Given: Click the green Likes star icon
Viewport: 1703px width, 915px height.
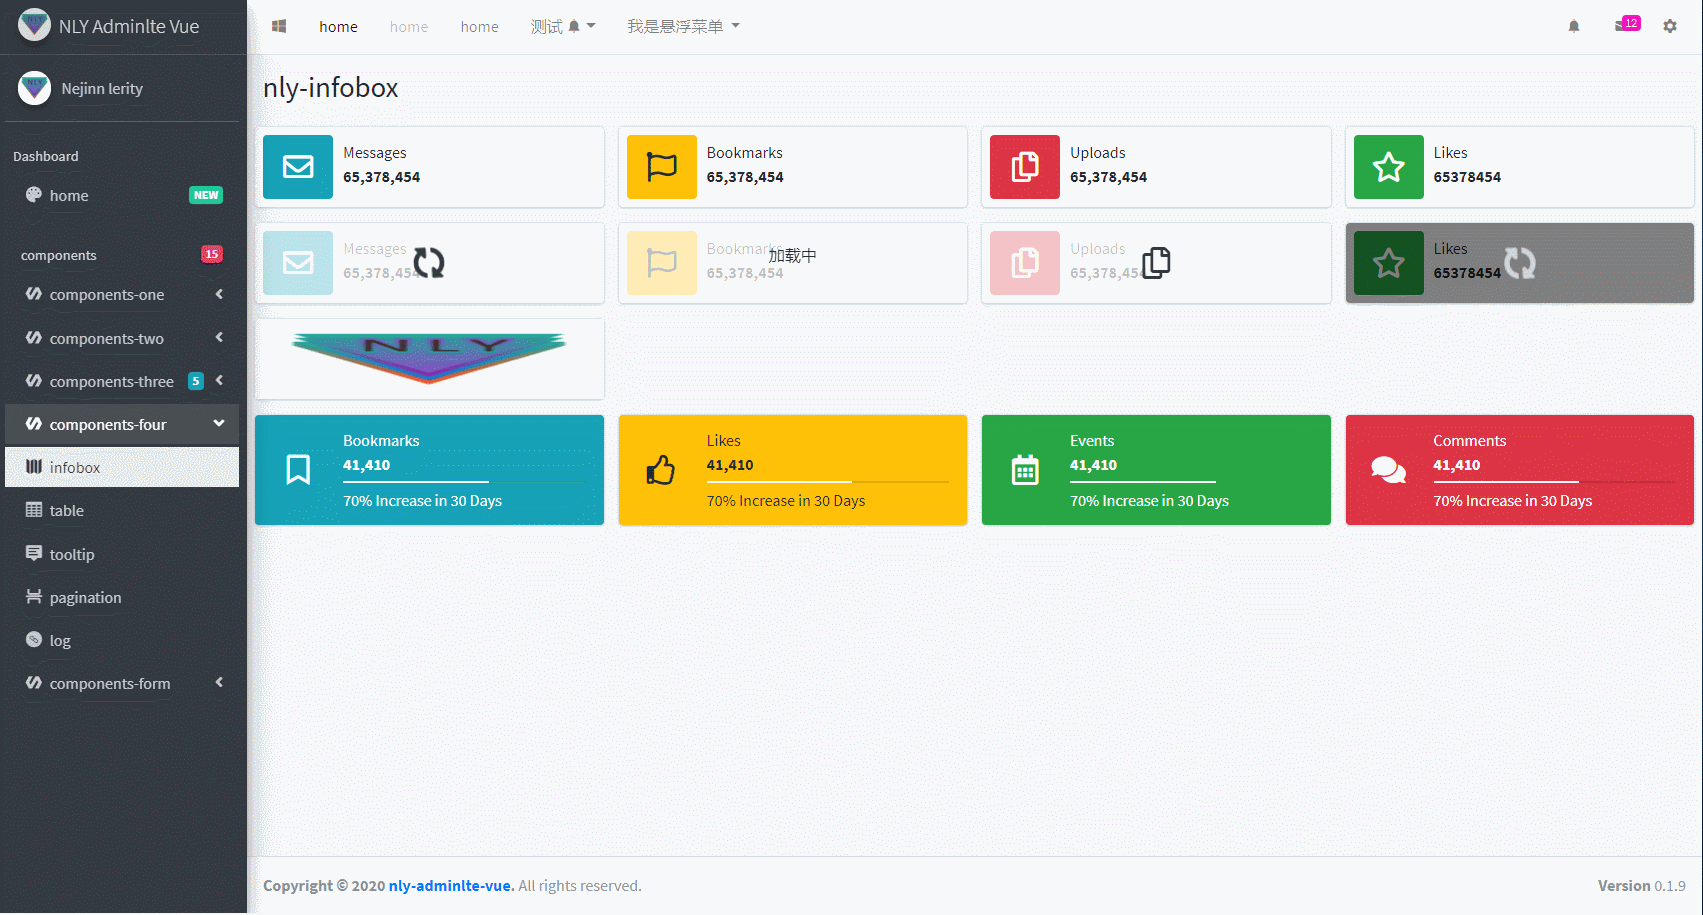Looking at the screenshot, I should point(1388,167).
